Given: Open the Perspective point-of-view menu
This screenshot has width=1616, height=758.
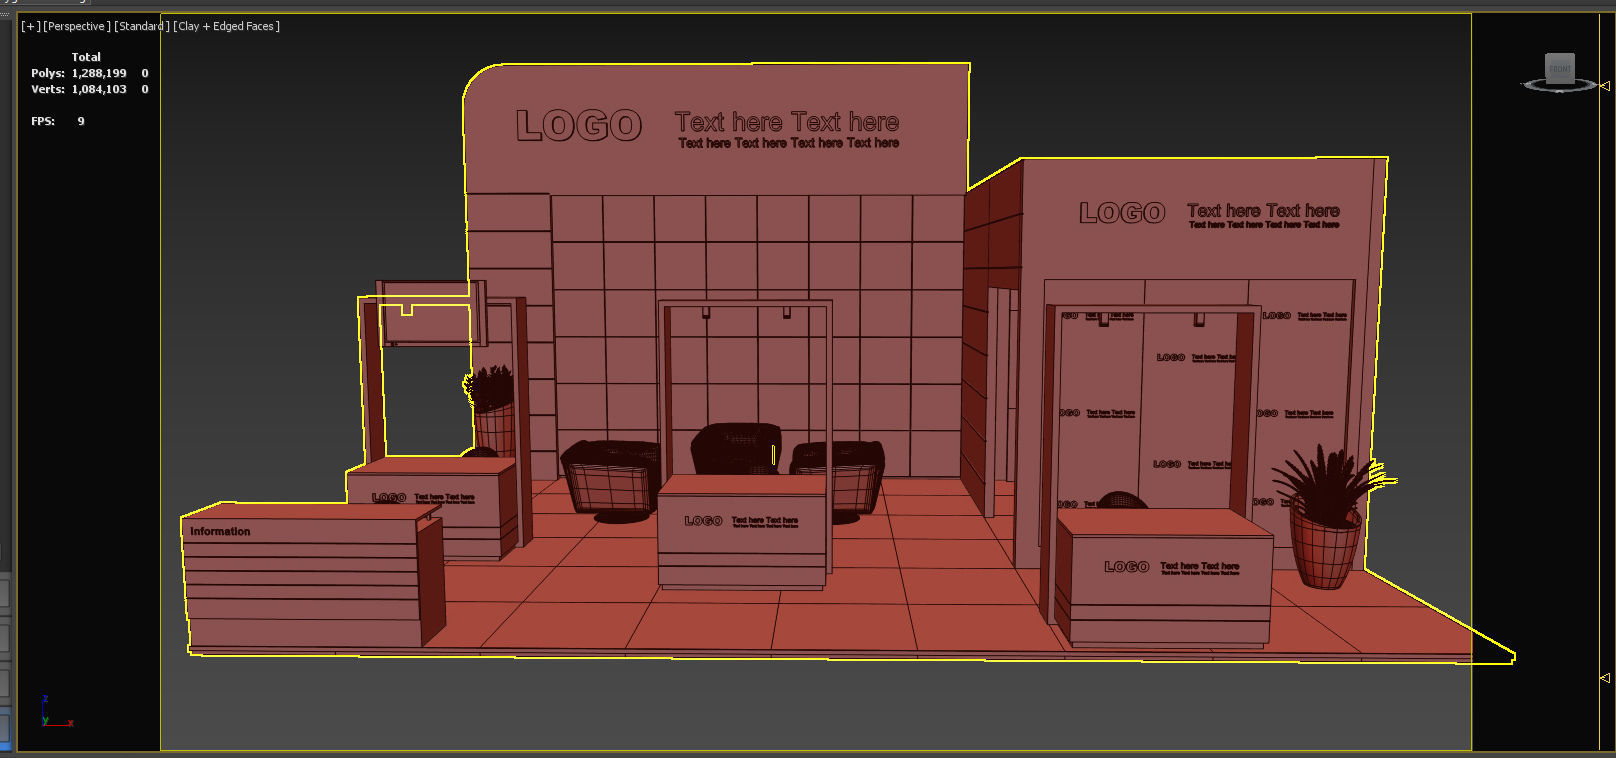Looking at the screenshot, I should pyautogui.click(x=77, y=26).
